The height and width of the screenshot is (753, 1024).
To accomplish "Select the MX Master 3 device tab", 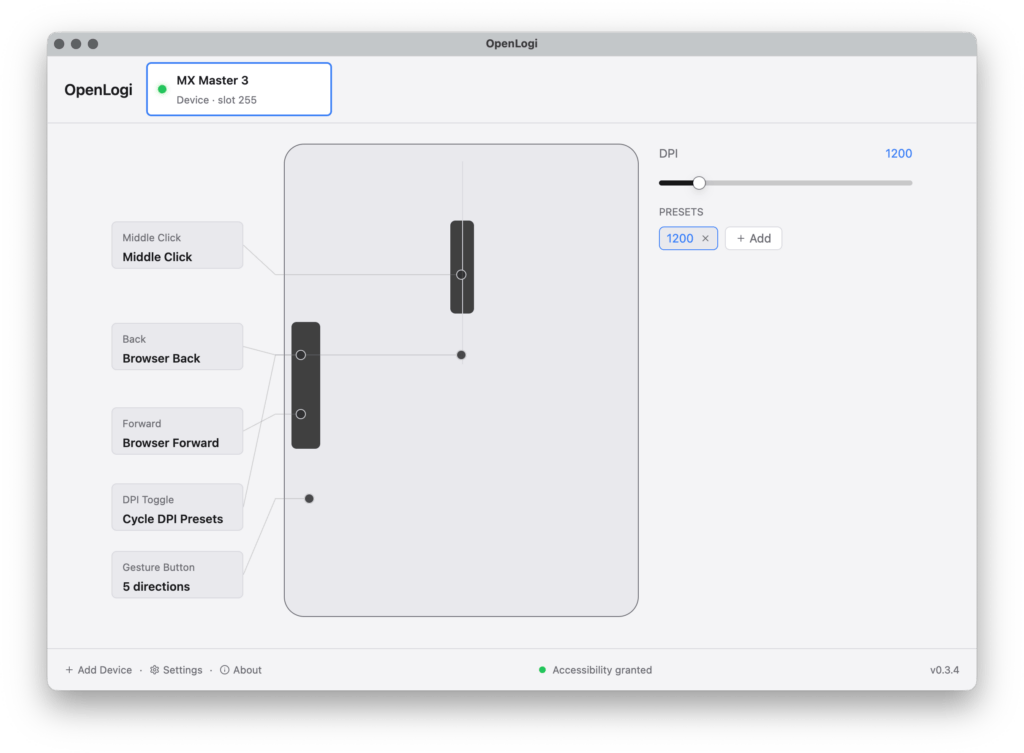I will (239, 89).
